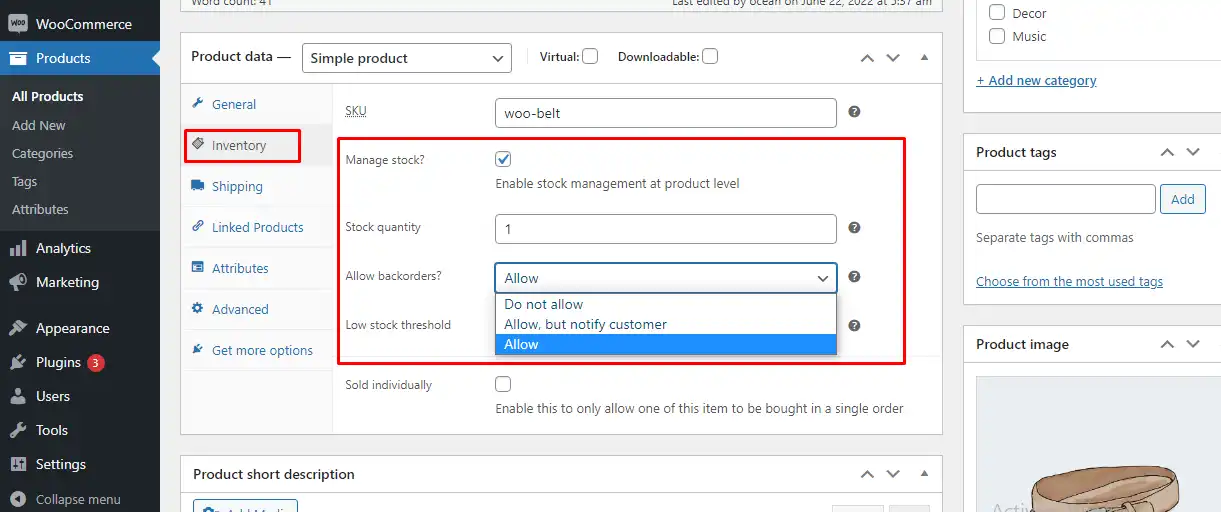Click '+ Add new category' link

1036,80
